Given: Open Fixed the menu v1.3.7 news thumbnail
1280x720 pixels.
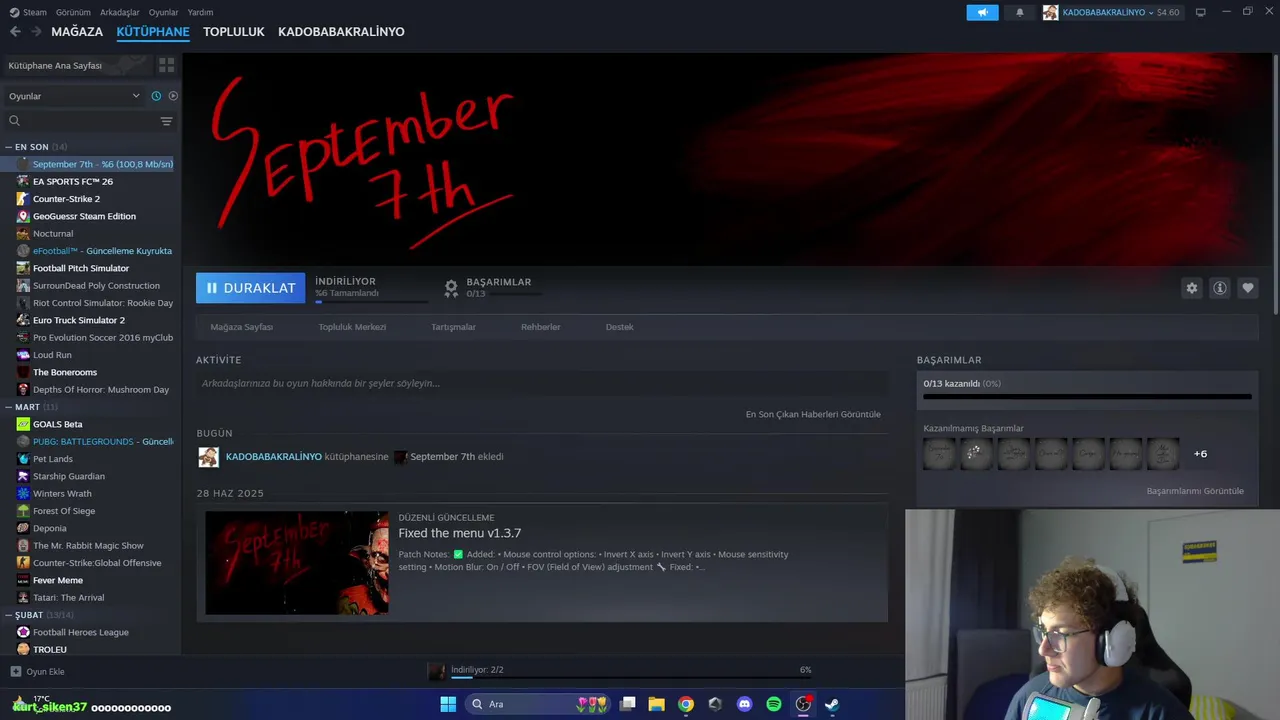Looking at the screenshot, I should (x=297, y=563).
